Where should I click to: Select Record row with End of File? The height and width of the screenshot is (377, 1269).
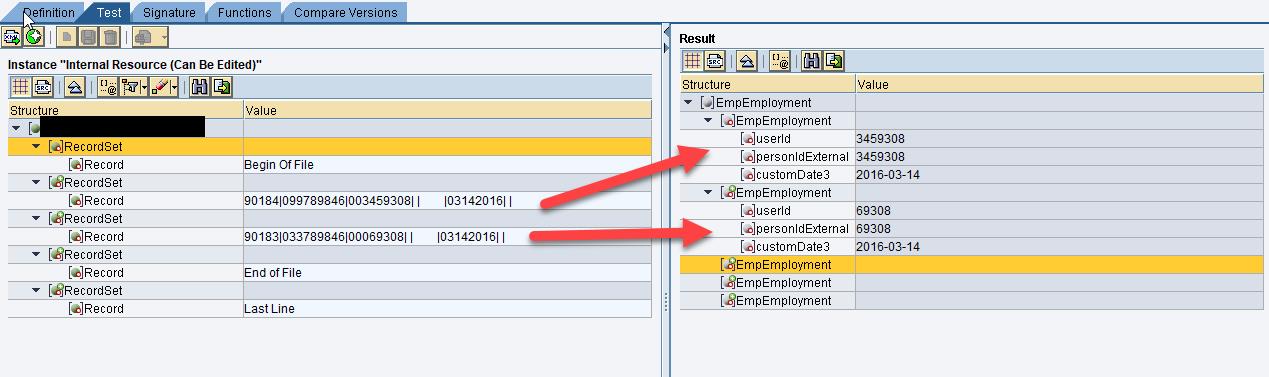click(329, 272)
